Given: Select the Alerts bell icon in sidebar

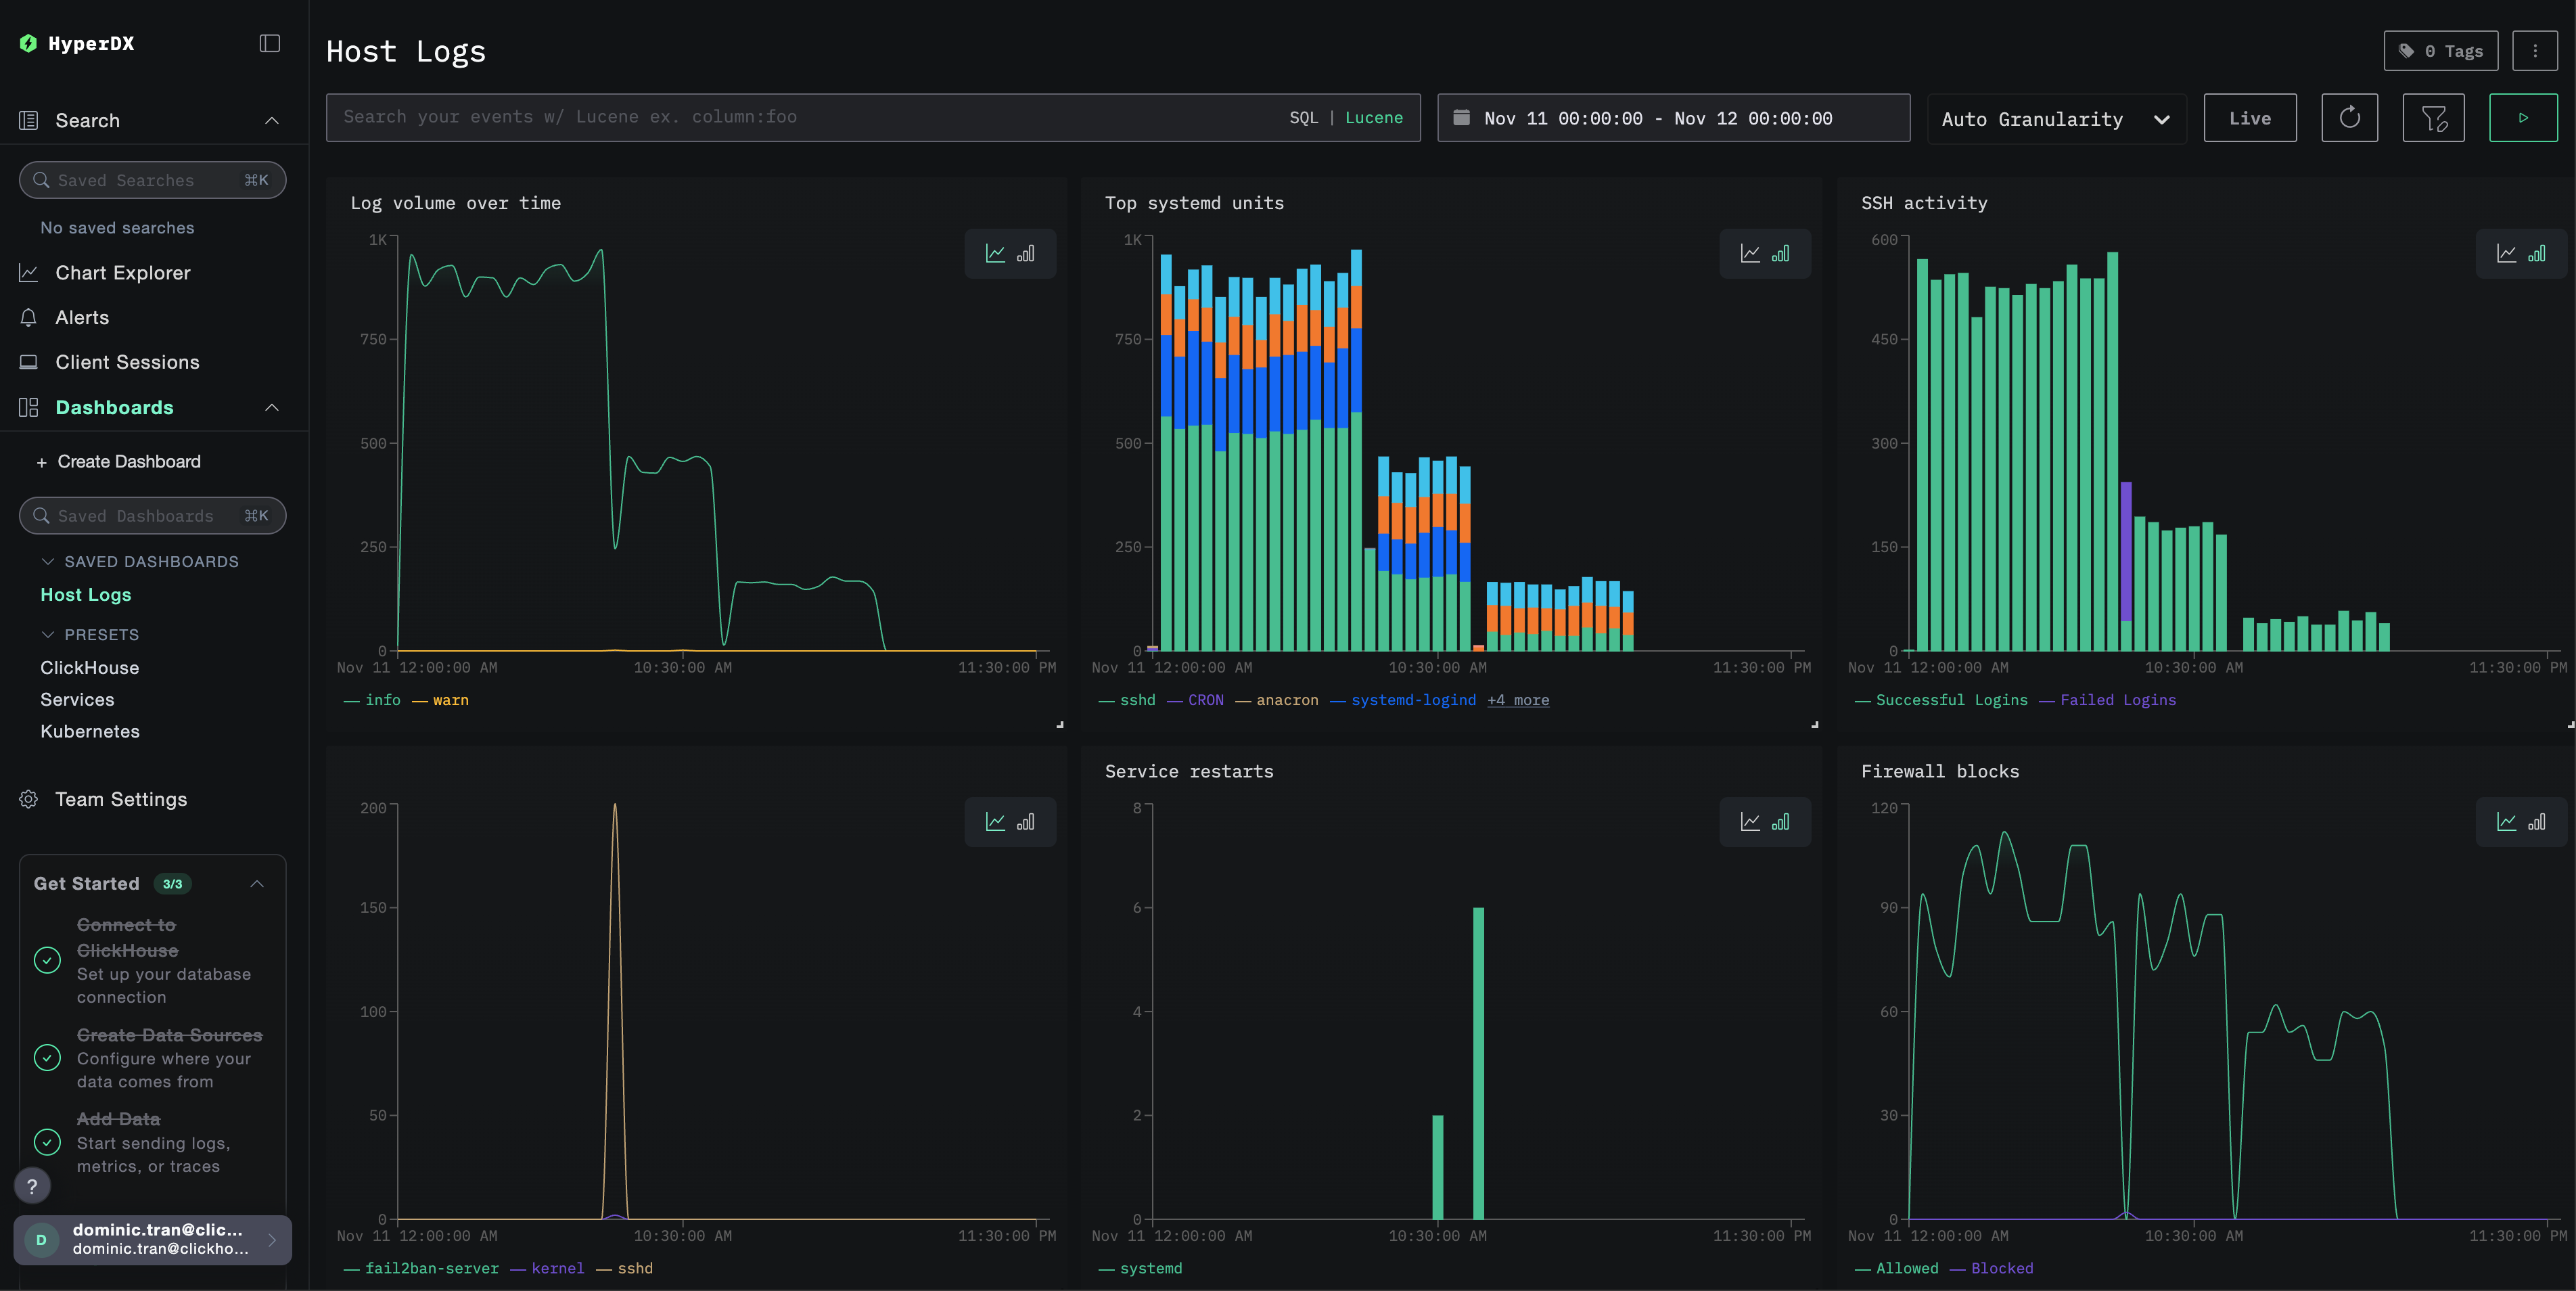Looking at the screenshot, I should 28,317.
